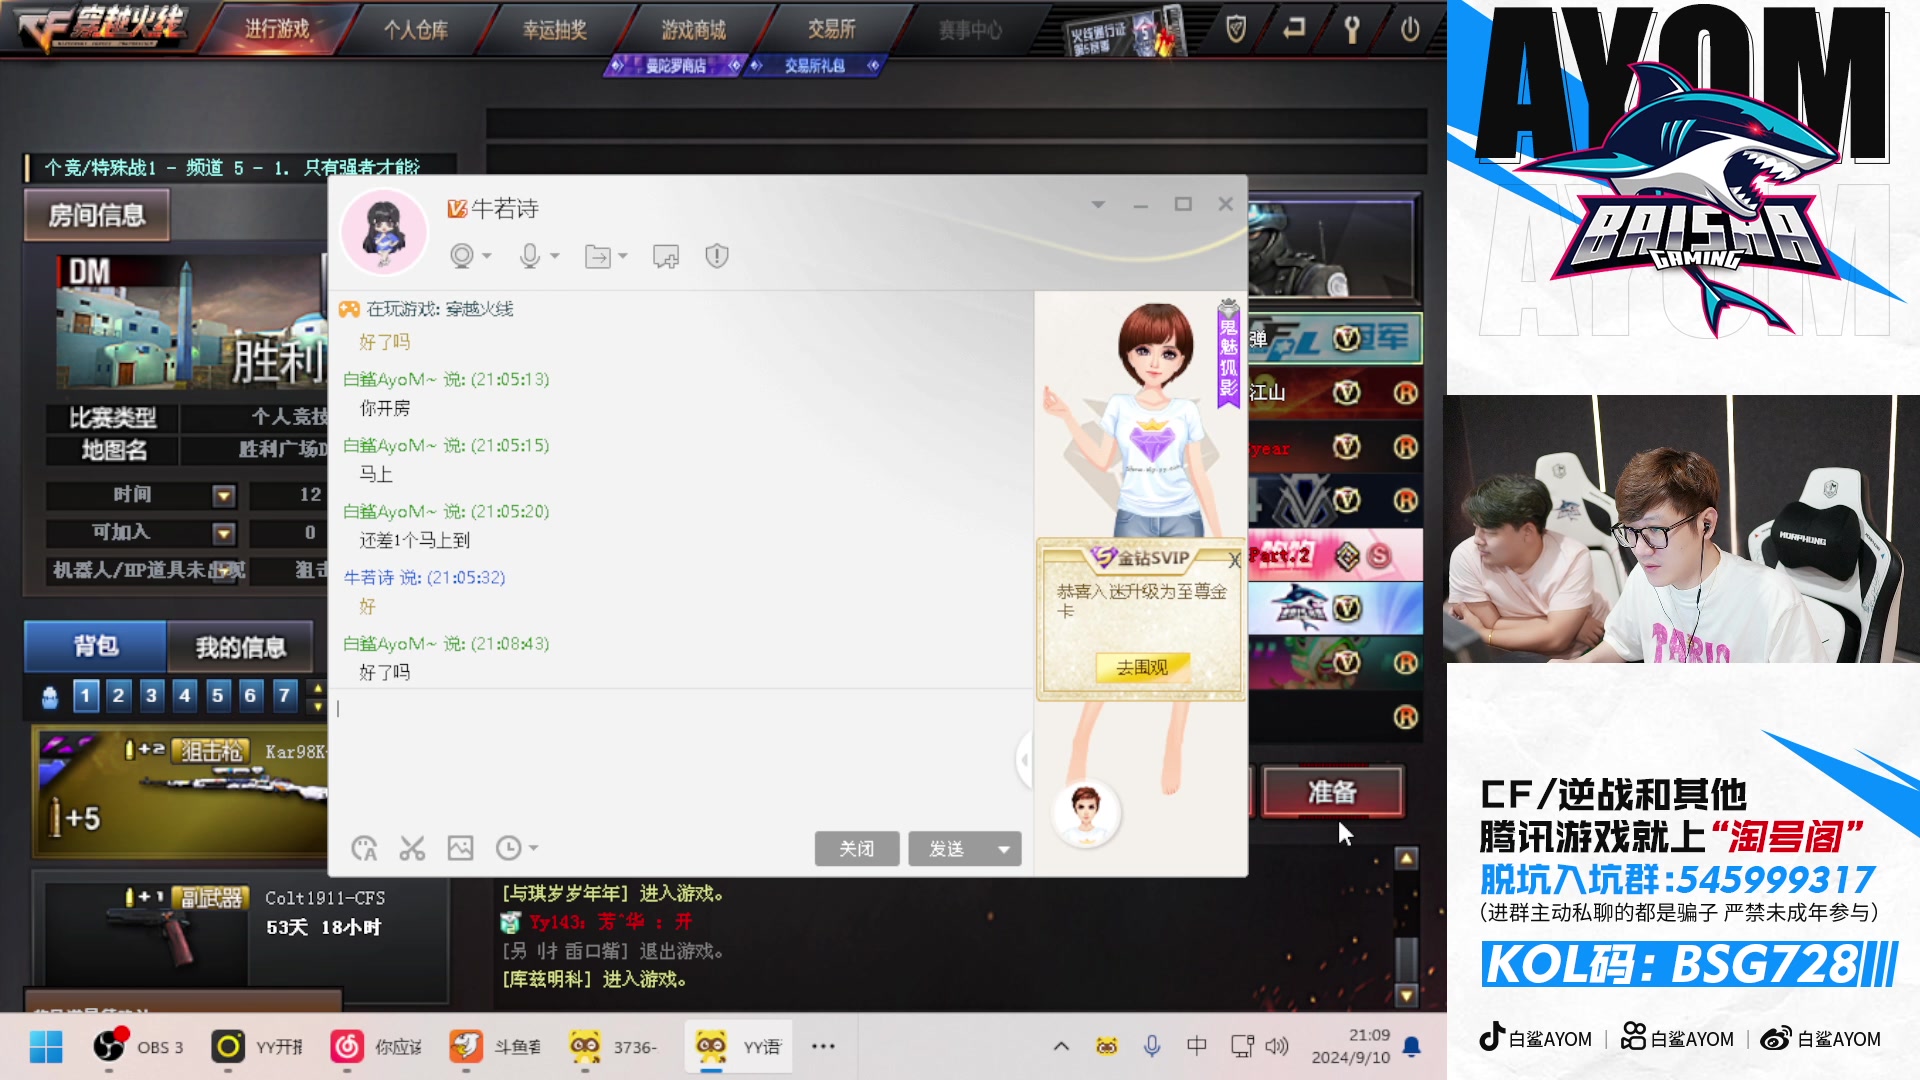The image size is (1920, 1080).
Task: Open the send button options arrow
Action: click(1003, 849)
